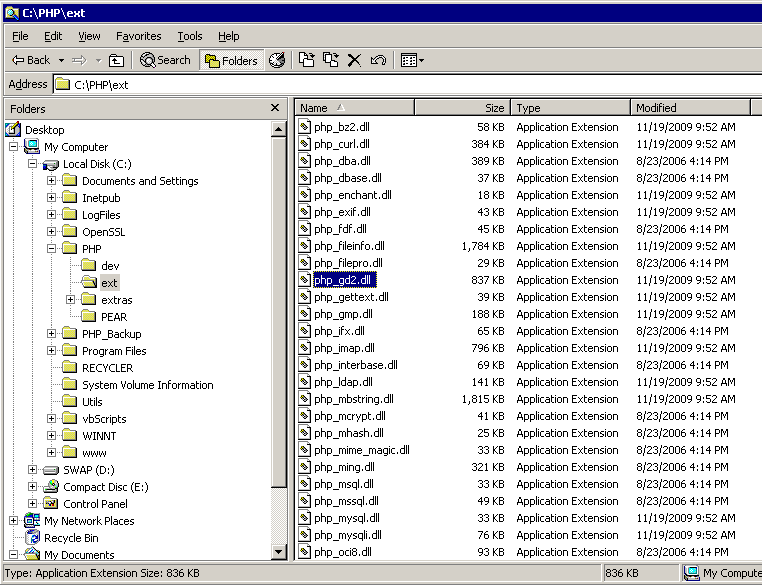Click the Address bar path field
762x585 pixels.
400,85
